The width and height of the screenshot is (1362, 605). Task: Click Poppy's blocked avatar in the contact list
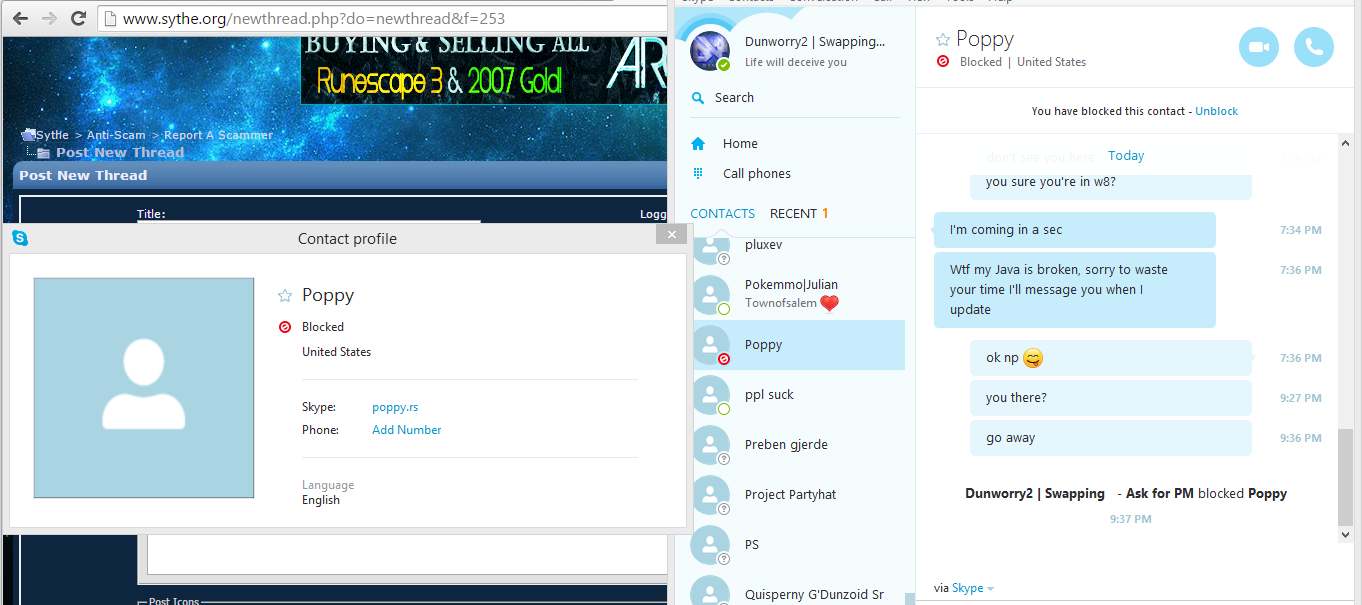click(x=711, y=345)
